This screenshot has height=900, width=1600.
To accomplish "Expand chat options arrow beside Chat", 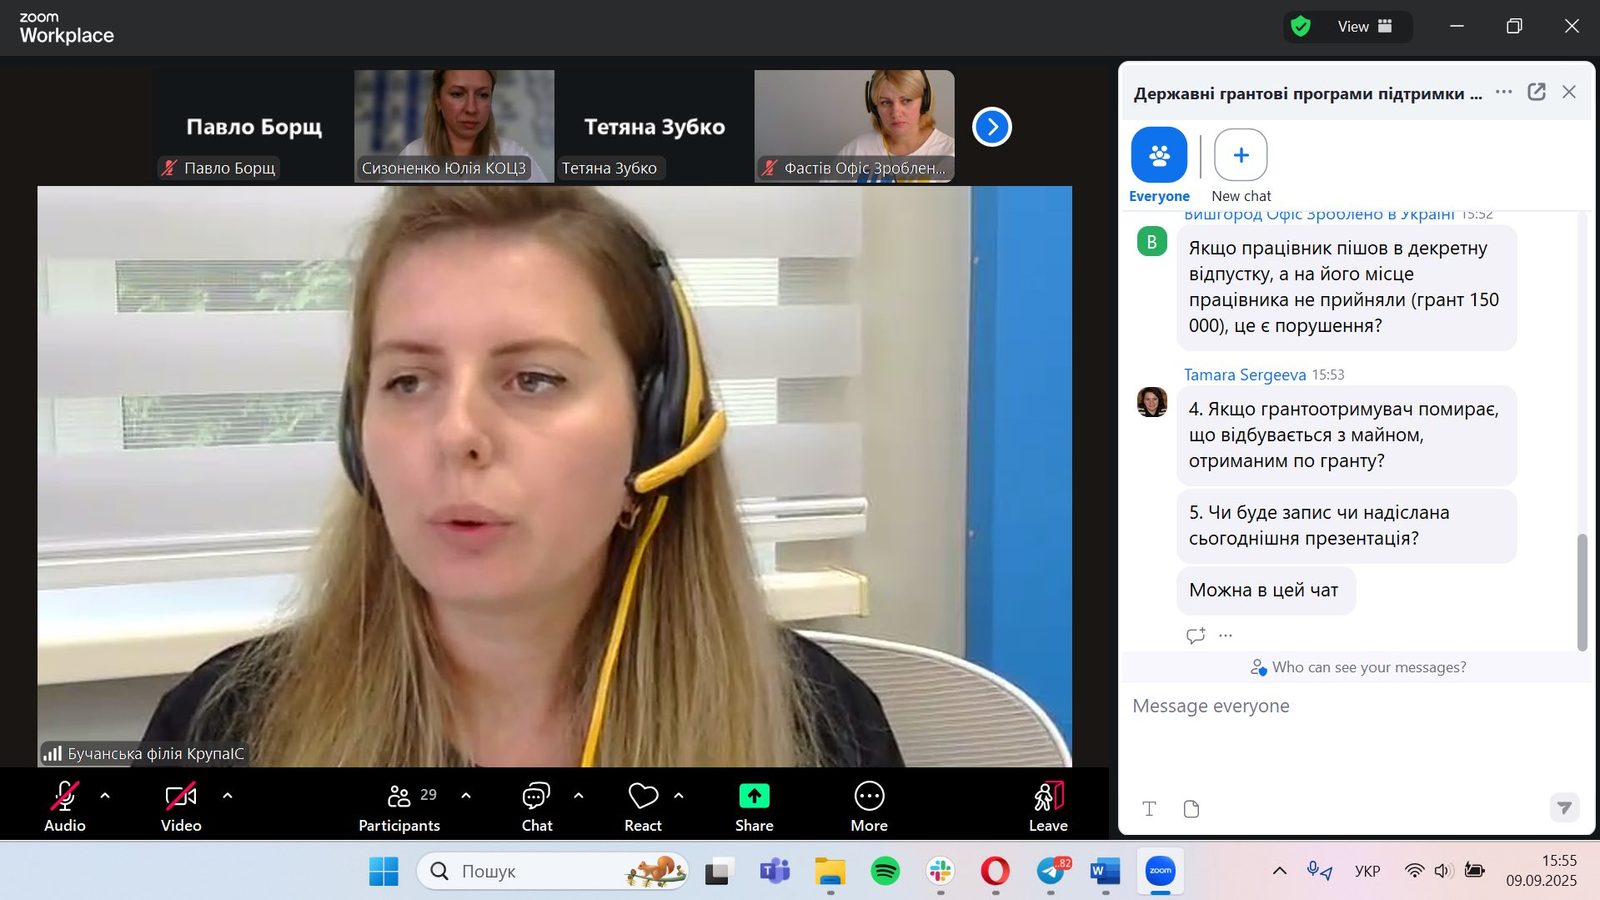I will pyautogui.click(x=579, y=796).
